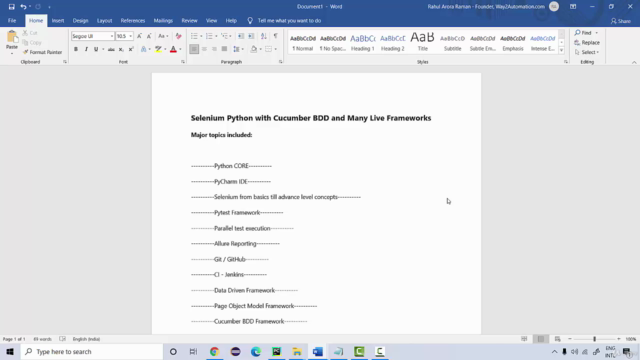This screenshot has height=360, width=640.
Task: Open the File tab
Action: (12, 21)
